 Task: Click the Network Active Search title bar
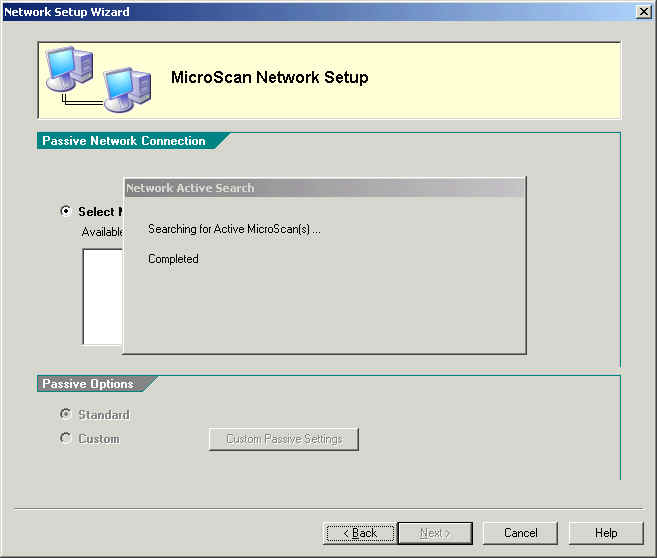[x=325, y=188]
